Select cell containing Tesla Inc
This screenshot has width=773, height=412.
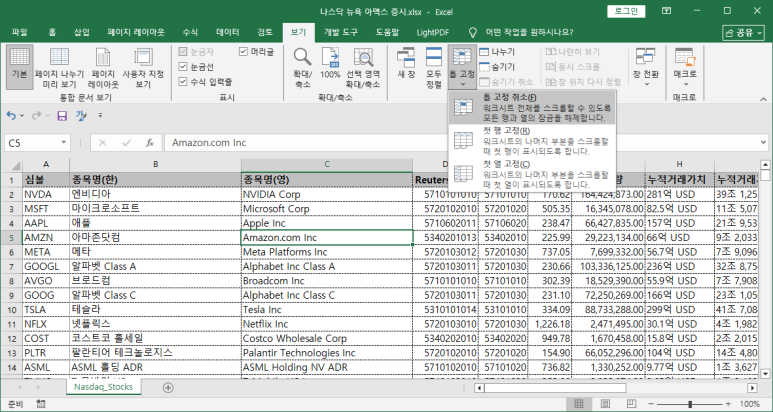(326, 309)
